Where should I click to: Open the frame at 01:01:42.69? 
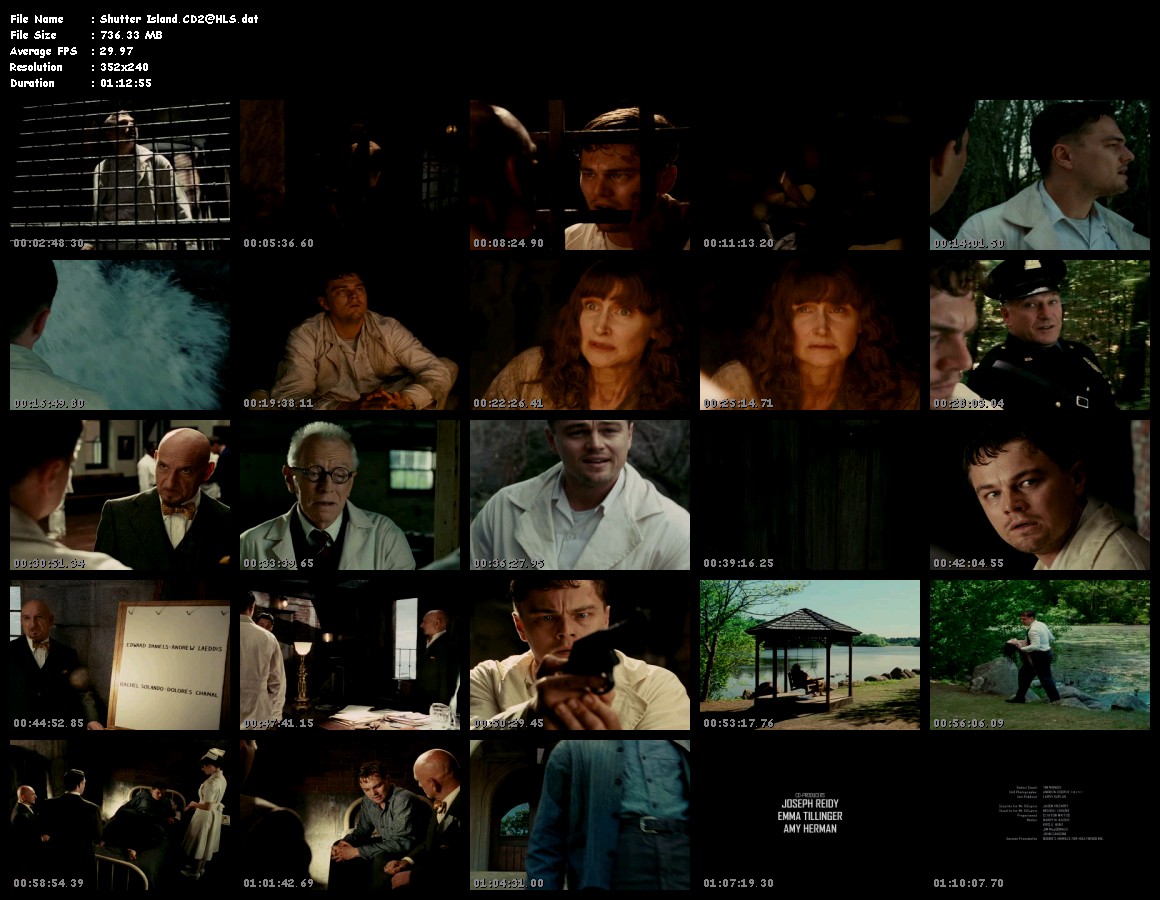coord(350,815)
